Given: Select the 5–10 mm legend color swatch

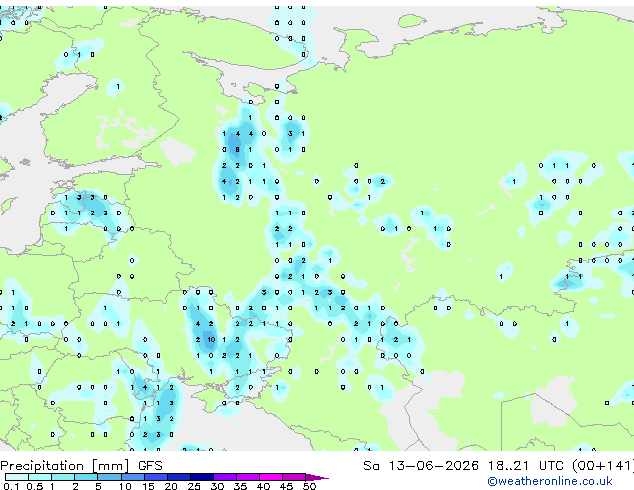Looking at the screenshot, I should (109, 477).
